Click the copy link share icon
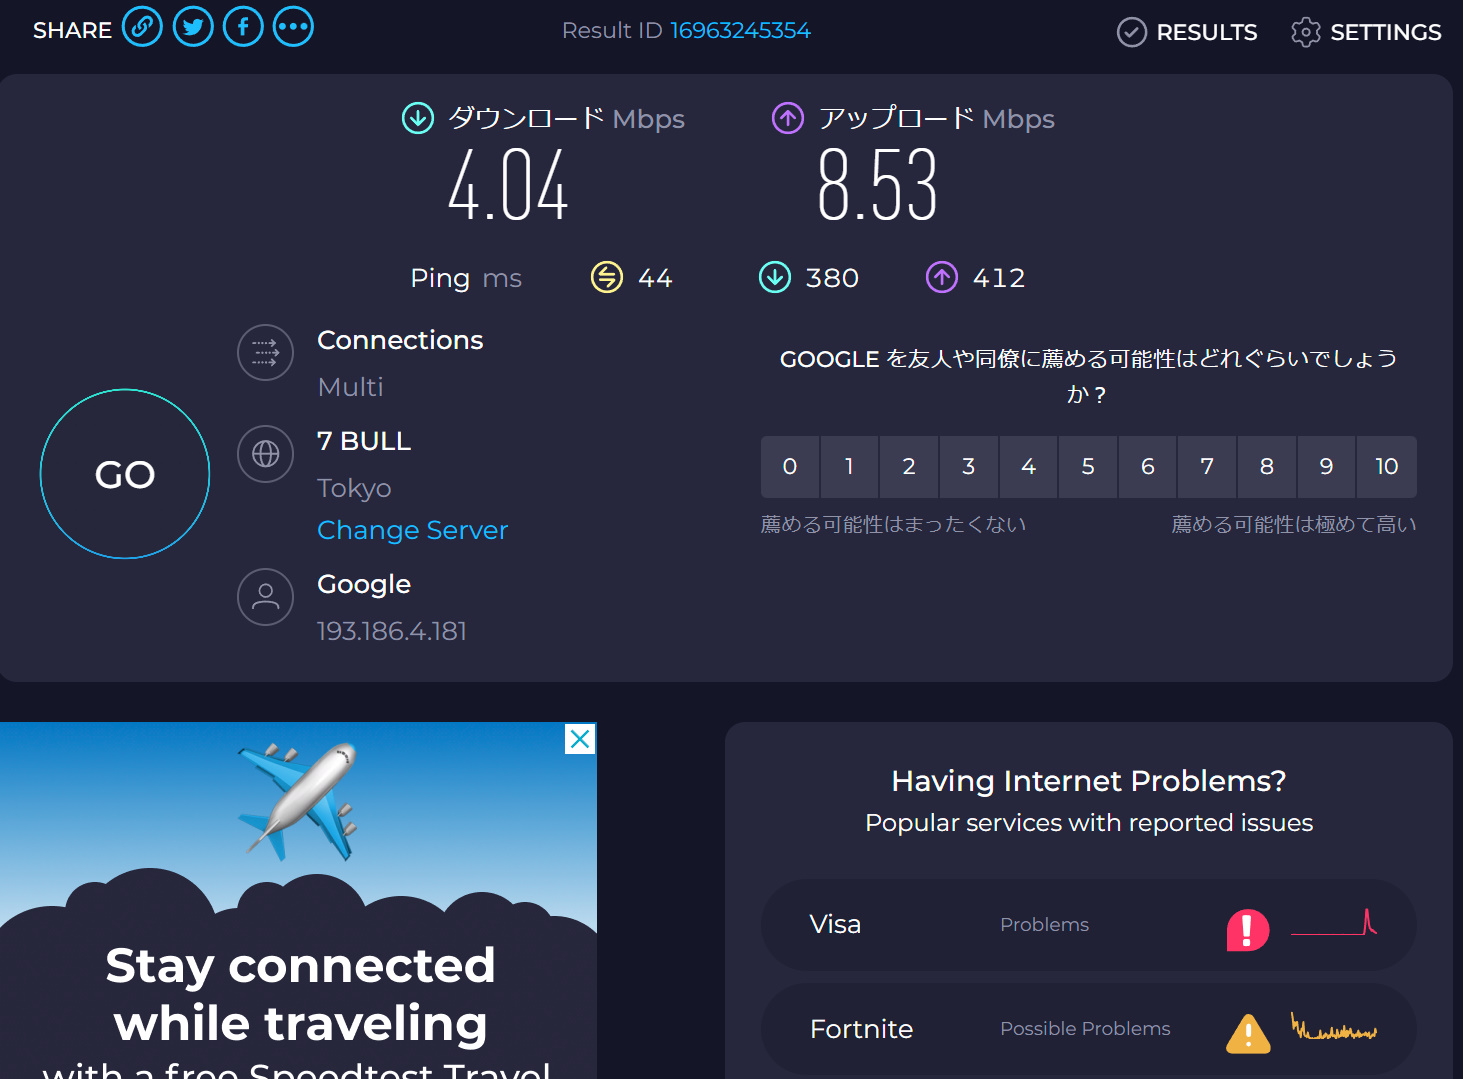This screenshot has height=1079, width=1463. 142,27
